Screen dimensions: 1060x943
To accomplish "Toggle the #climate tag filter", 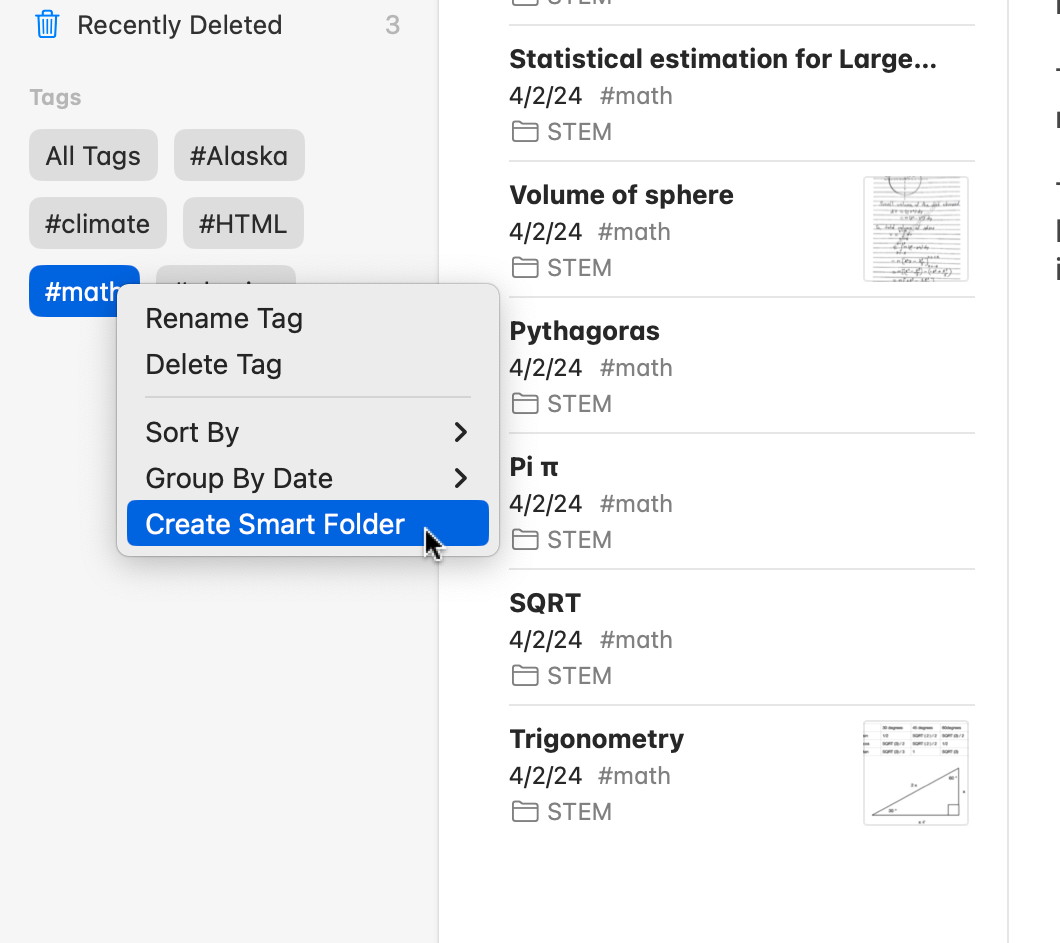I will pyautogui.click(x=97, y=224).
